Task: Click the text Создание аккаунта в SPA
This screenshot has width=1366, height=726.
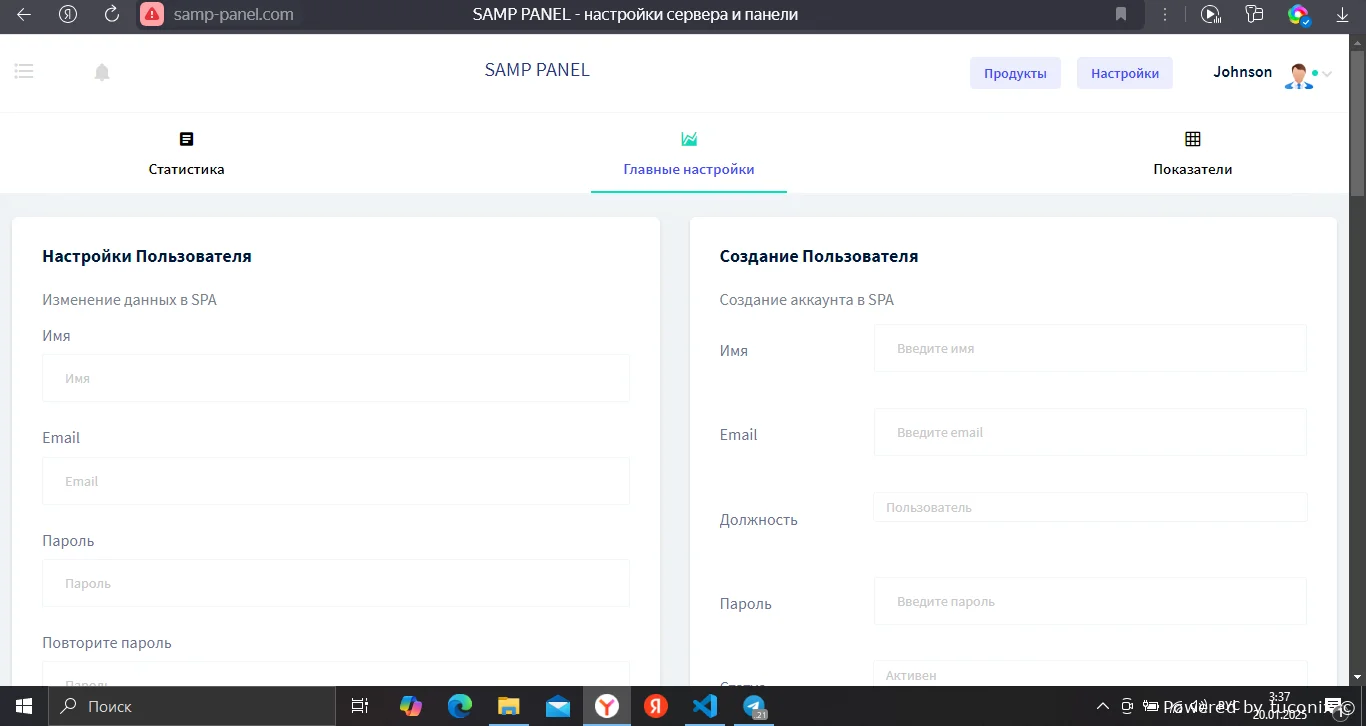Action: pos(807,299)
